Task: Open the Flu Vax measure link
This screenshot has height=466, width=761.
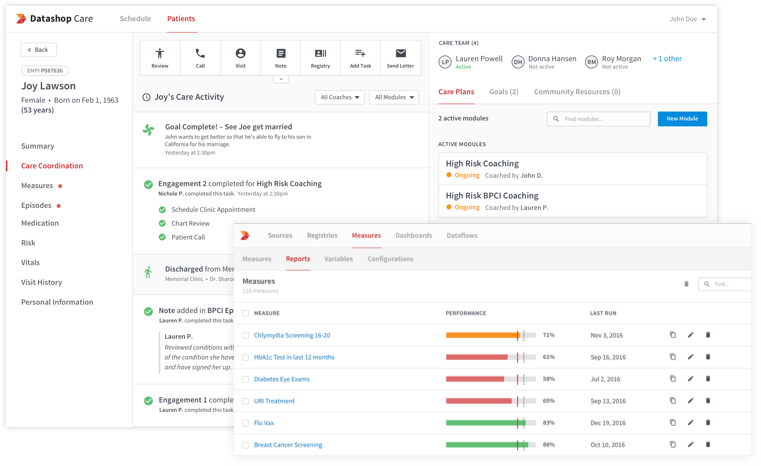Action: pos(264,423)
